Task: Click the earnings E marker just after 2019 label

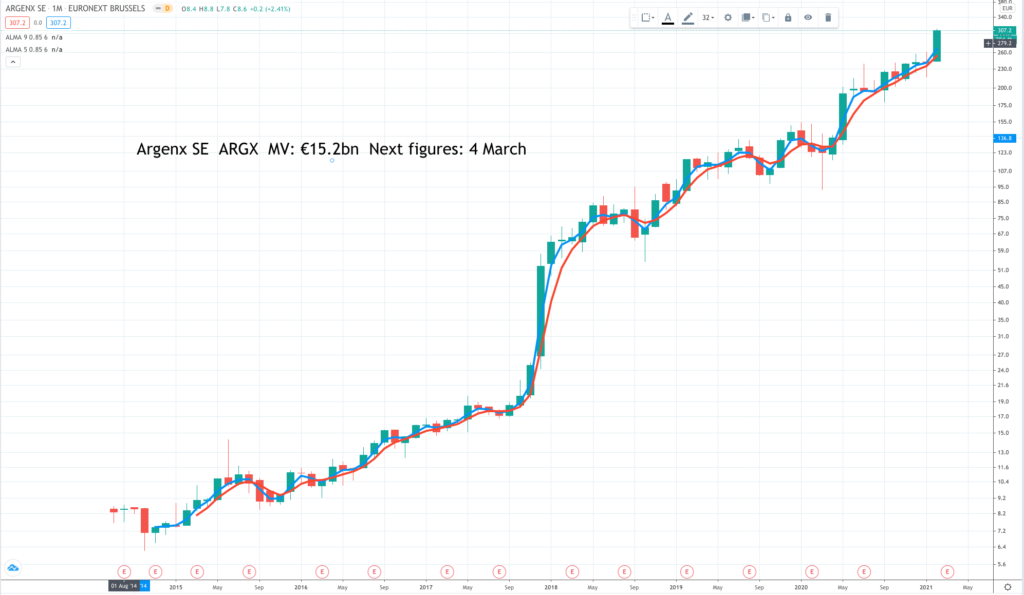Action: 686,572
